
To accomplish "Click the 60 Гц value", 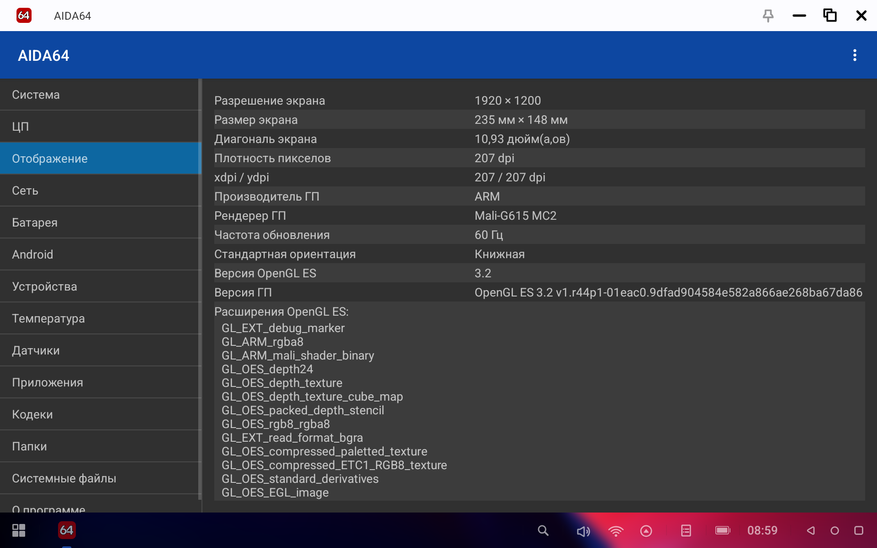I will pyautogui.click(x=488, y=235).
